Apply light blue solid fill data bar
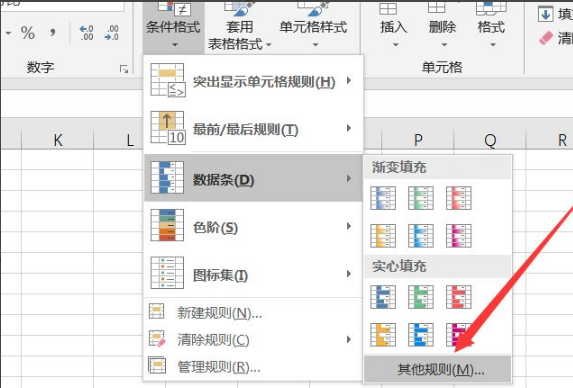 point(421,334)
